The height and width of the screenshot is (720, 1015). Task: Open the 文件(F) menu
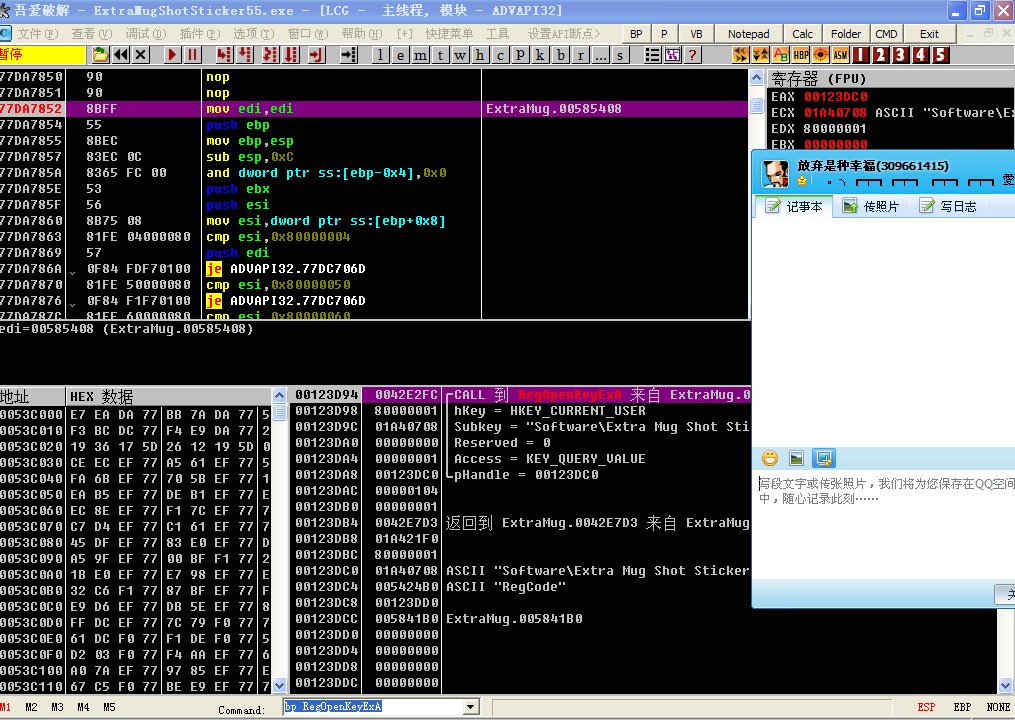[38, 34]
